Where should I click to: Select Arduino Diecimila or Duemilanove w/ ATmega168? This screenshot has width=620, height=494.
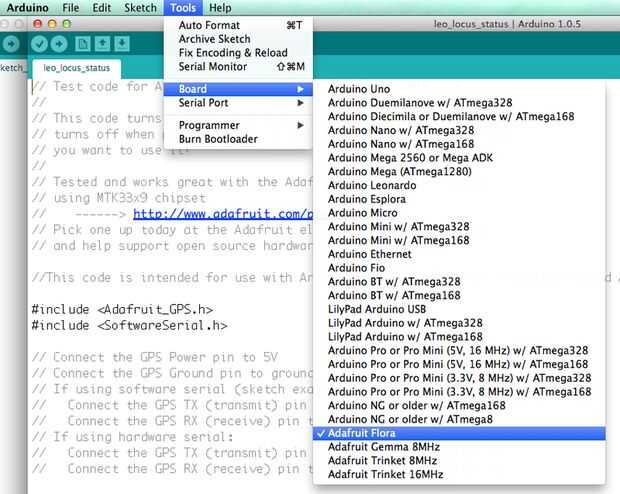click(459, 117)
